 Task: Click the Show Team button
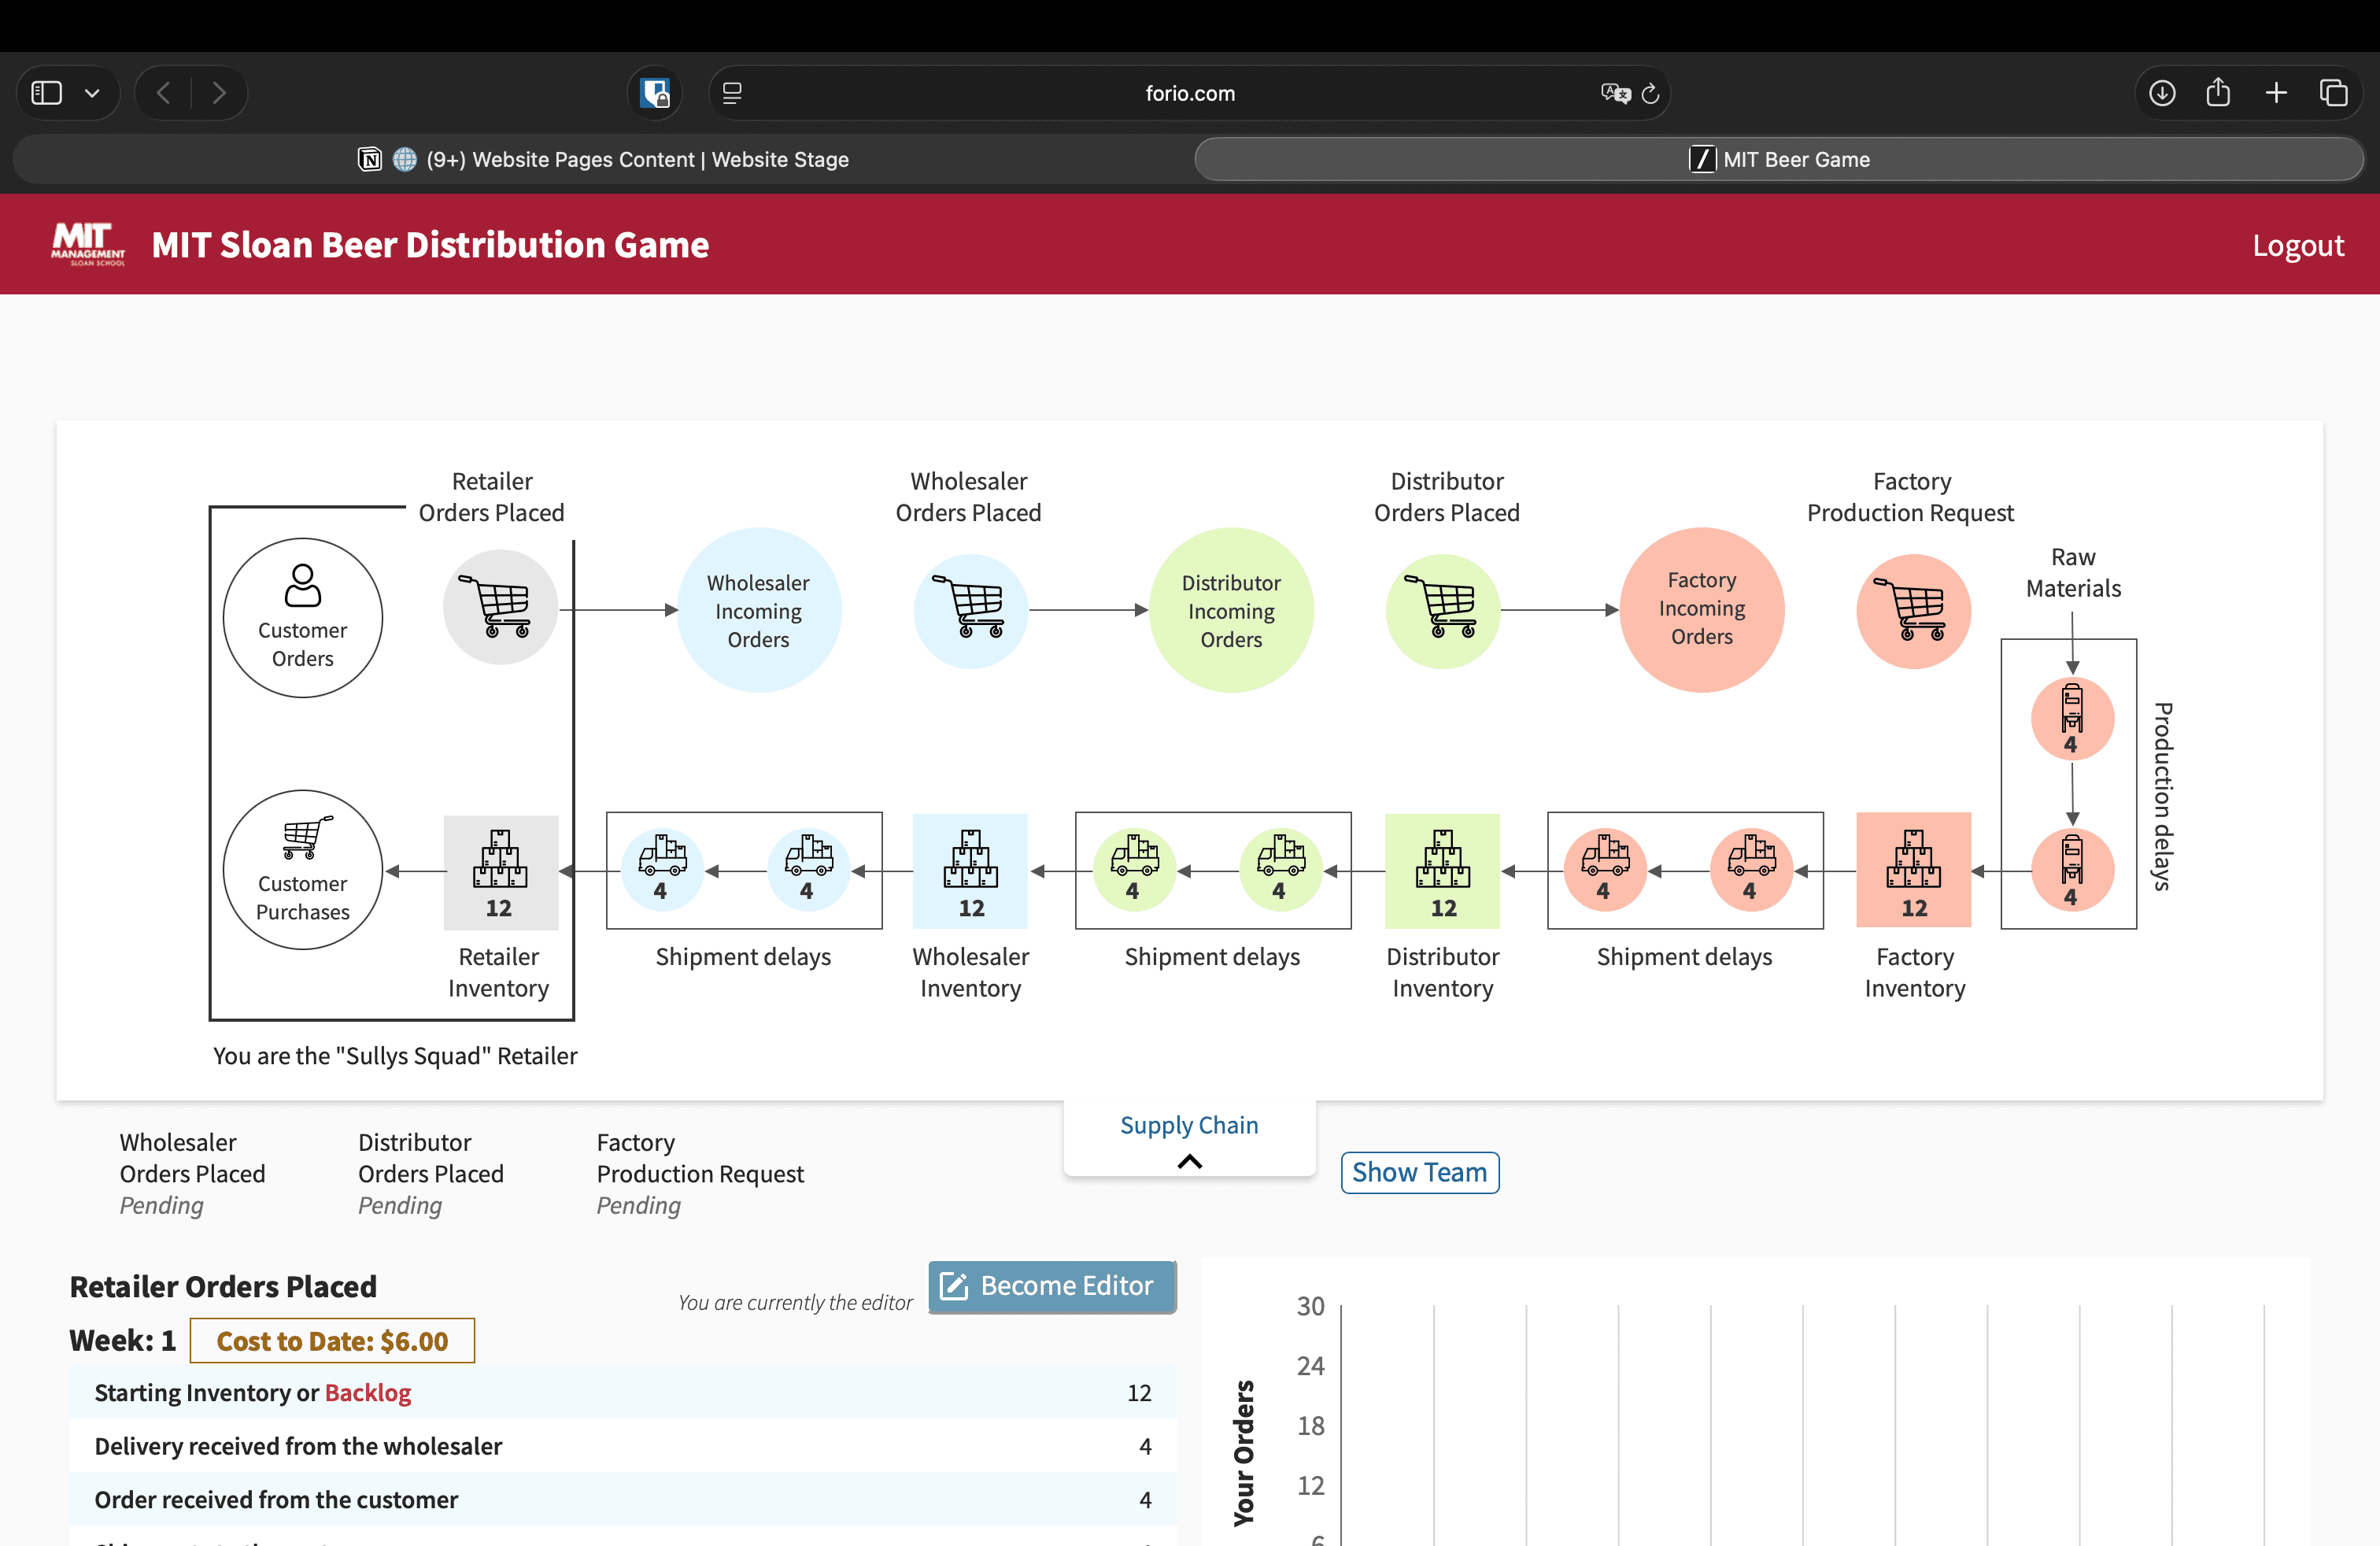pos(1419,1172)
